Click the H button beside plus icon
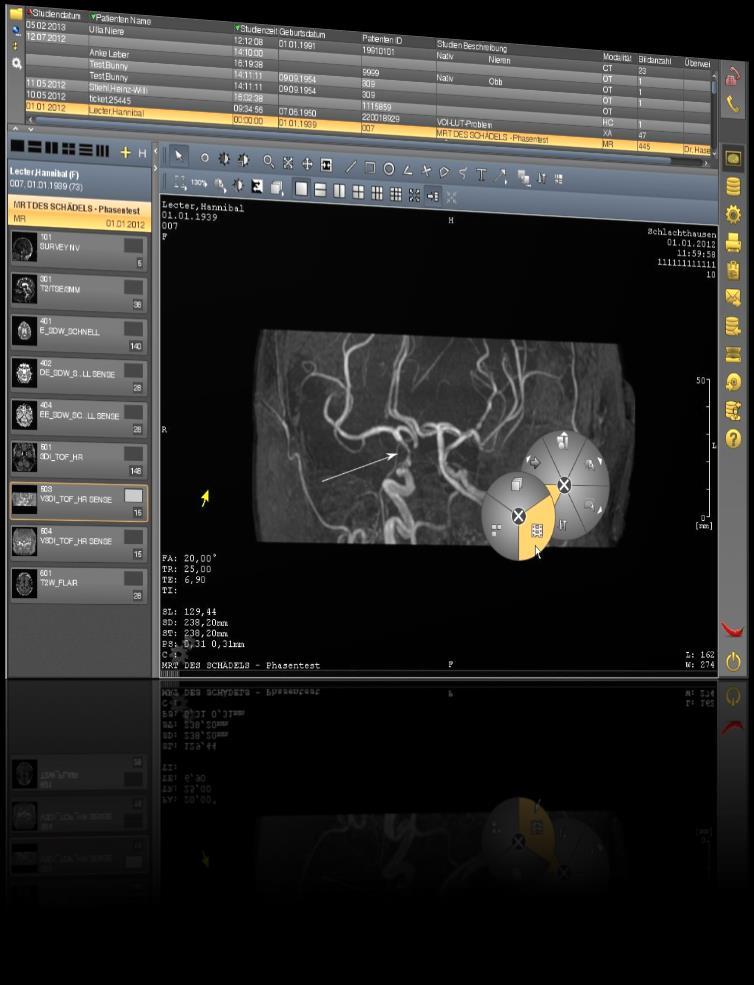 (142, 154)
